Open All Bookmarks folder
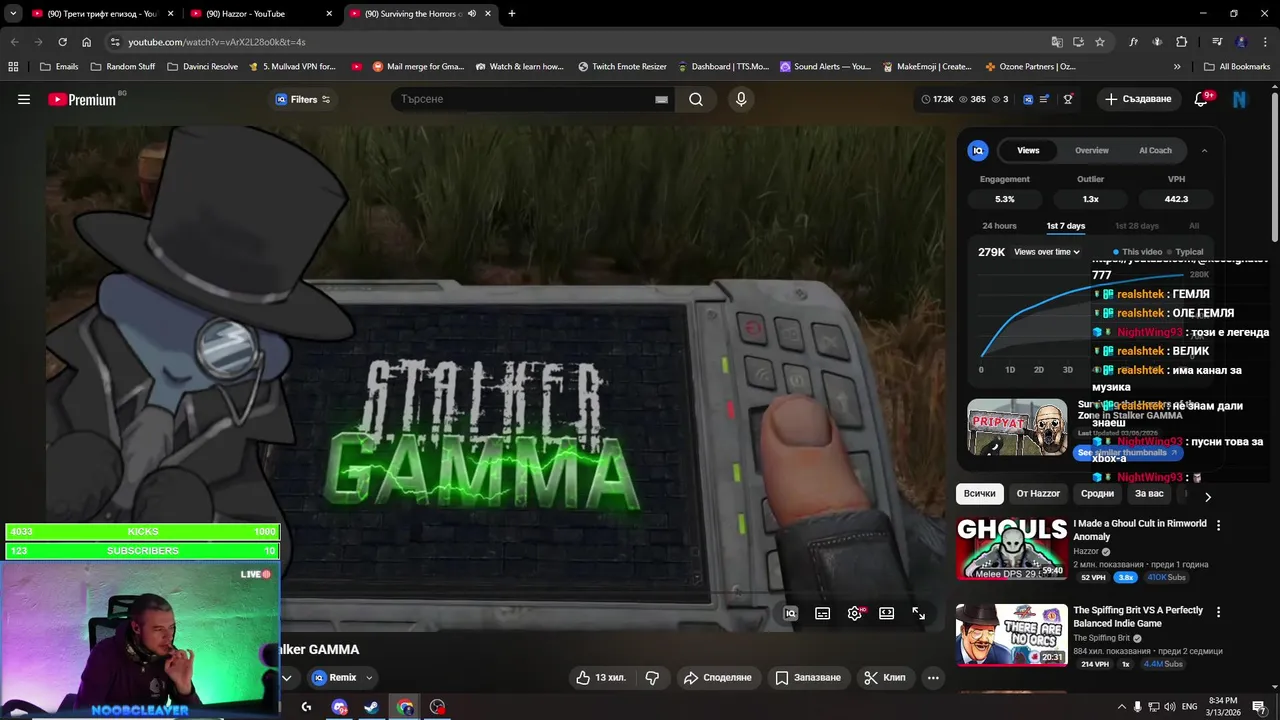 click(1237, 67)
